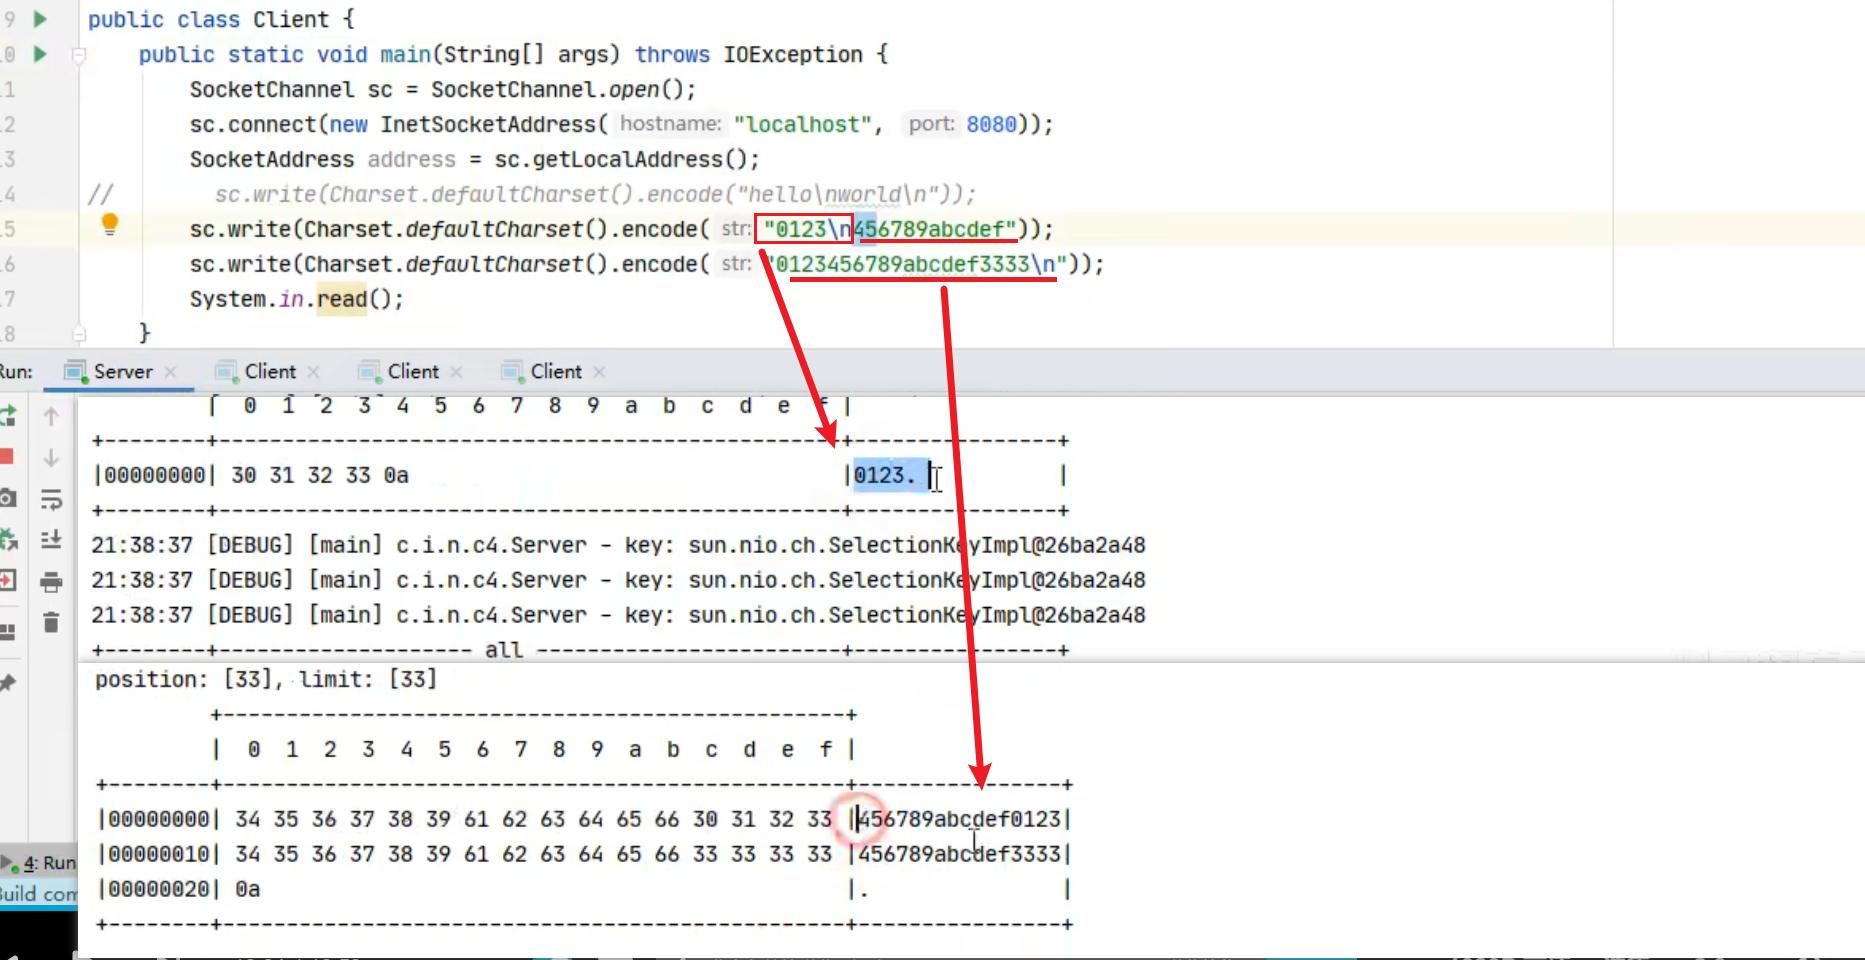The width and height of the screenshot is (1865, 960).
Task: Click the 'Build com' status bar message
Action: coord(38,894)
